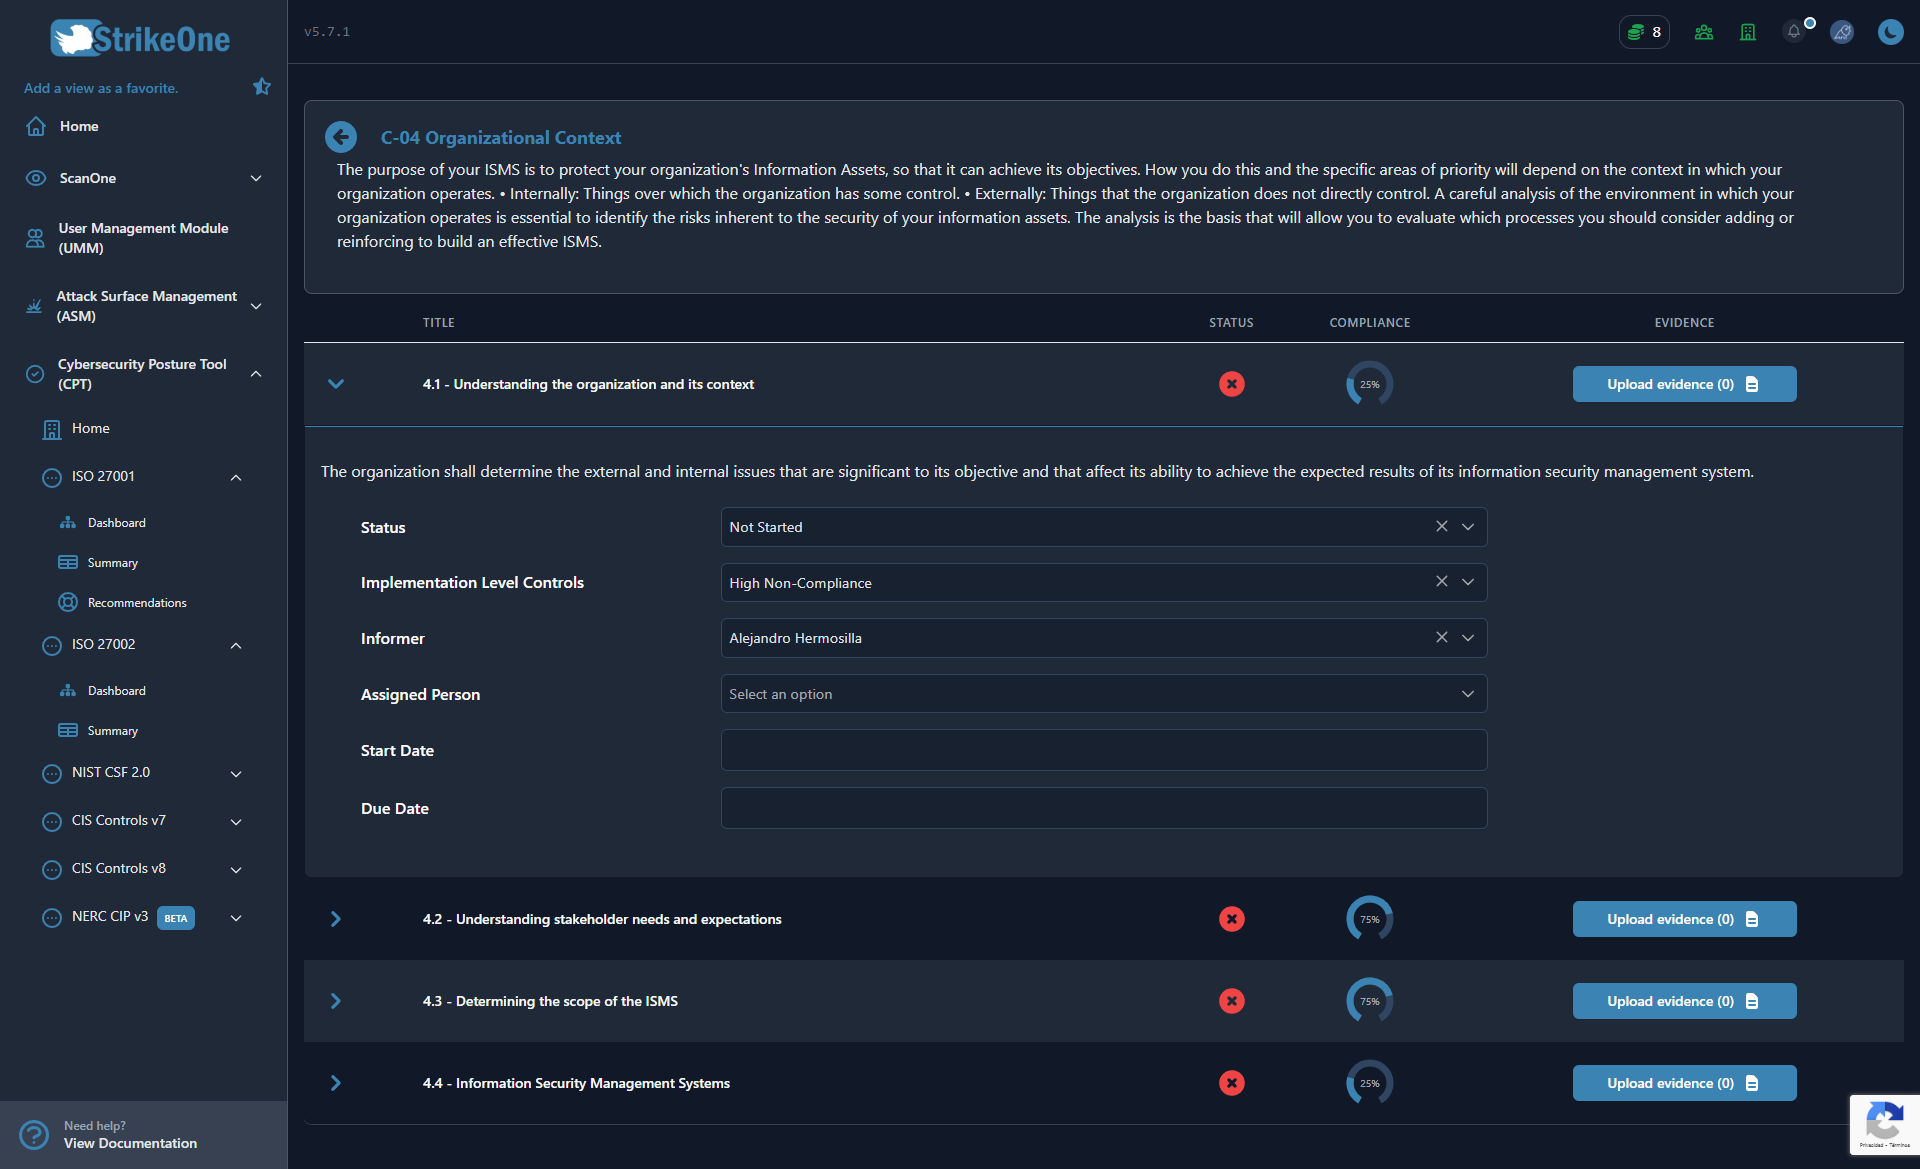Open ISO 27002 Summary menu item
The height and width of the screenshot is (1169, 1920).
point(112,731)
